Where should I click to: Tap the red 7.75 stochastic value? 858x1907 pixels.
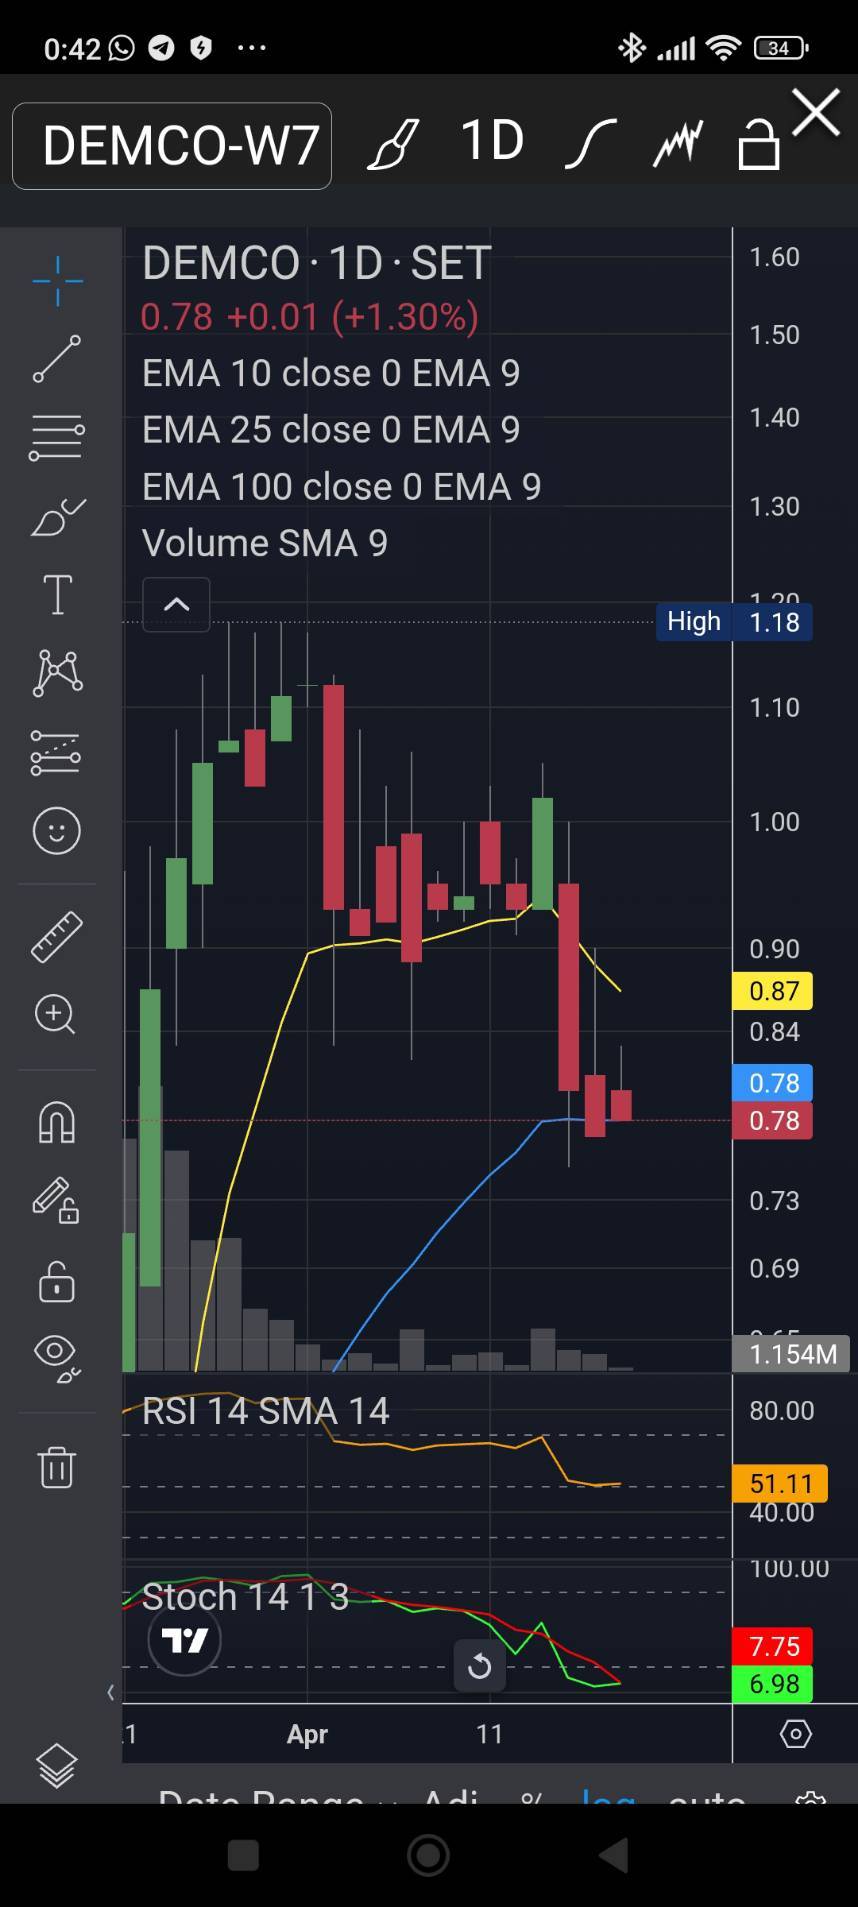coord(773,1646)
